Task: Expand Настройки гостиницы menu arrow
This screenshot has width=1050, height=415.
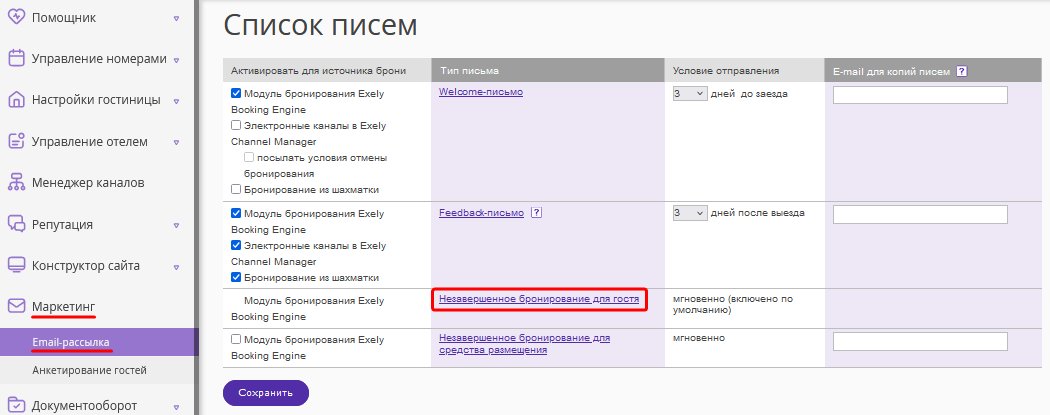Action: pyautogui.click(x=176, y=101)
